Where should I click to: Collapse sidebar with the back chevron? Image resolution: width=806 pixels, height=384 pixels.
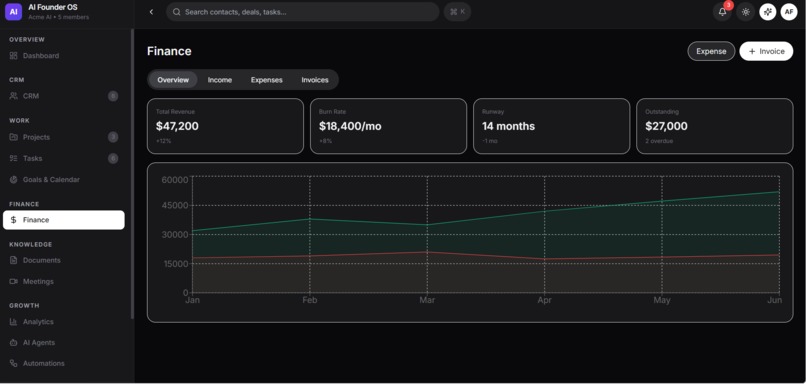[x=151, y=12]
